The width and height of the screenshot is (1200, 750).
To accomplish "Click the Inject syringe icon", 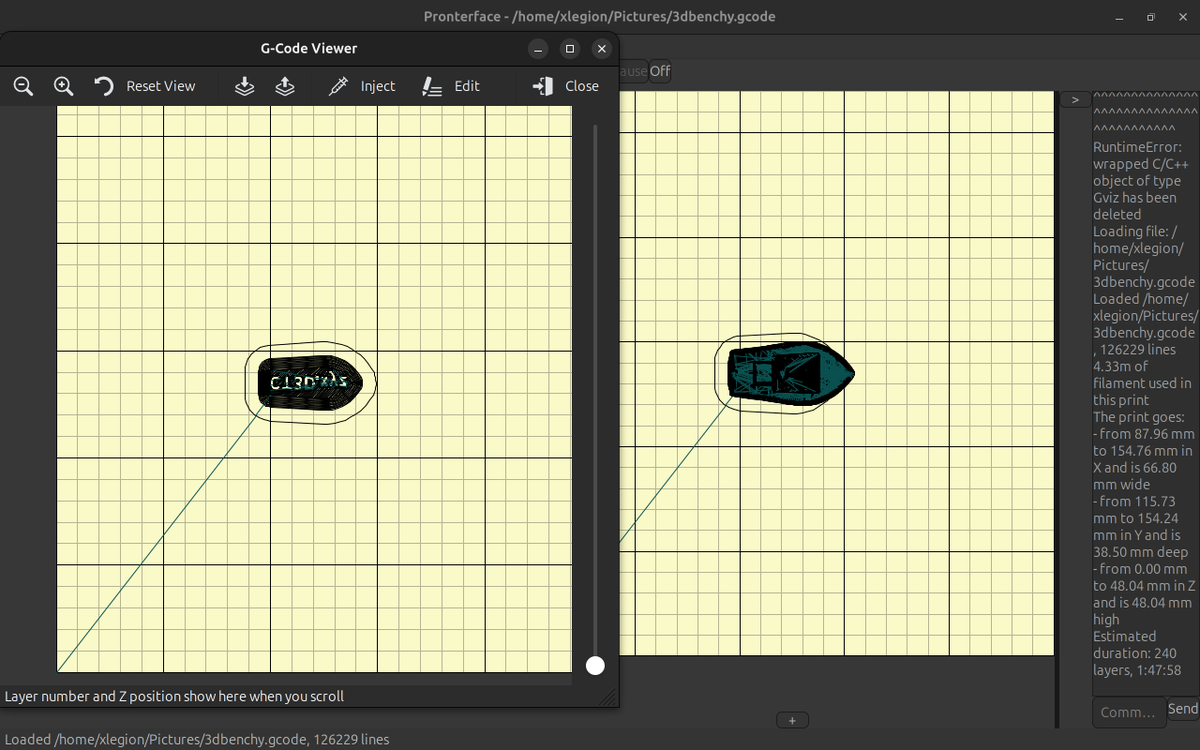I will click(338, 86).
